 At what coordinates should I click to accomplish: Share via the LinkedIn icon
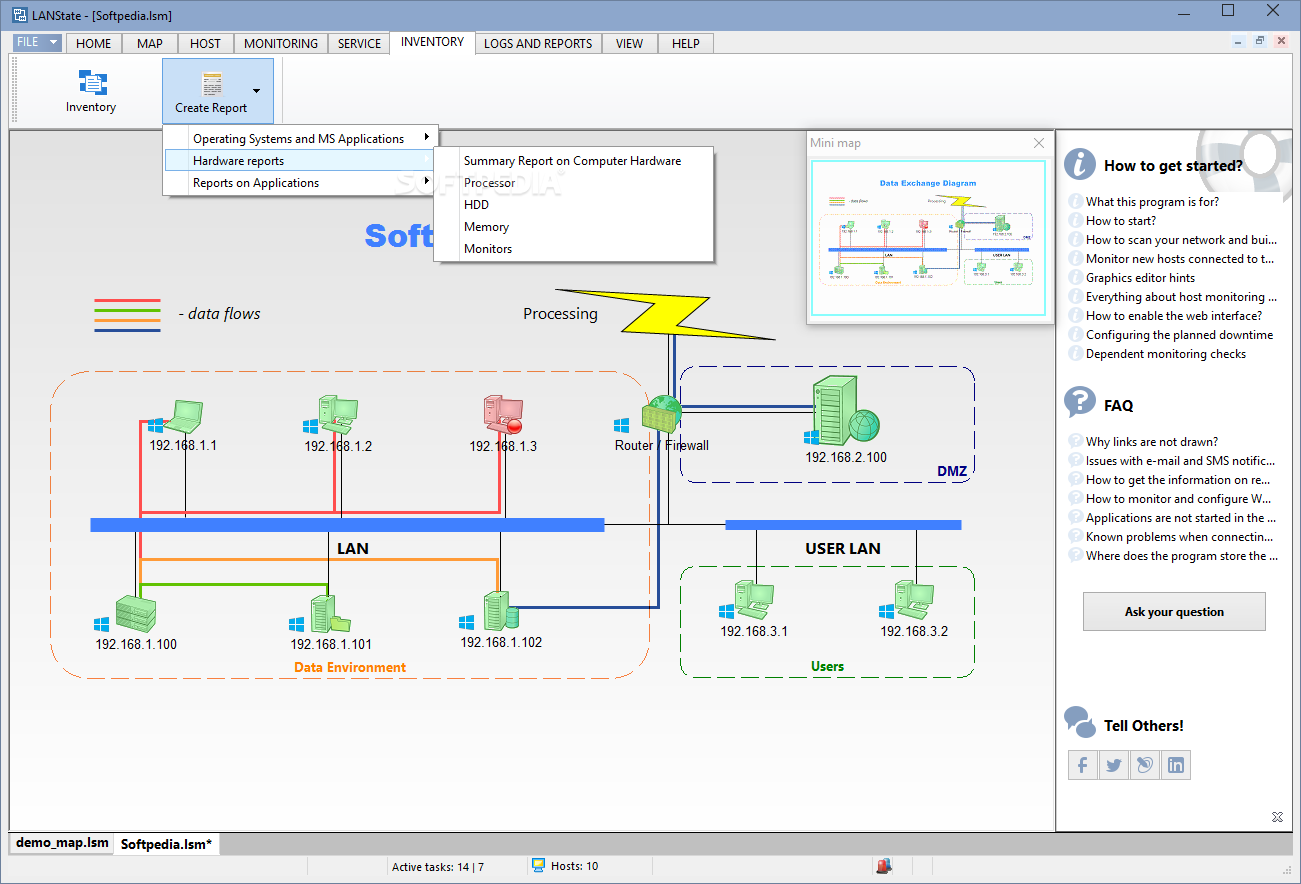click(1176, 765)
